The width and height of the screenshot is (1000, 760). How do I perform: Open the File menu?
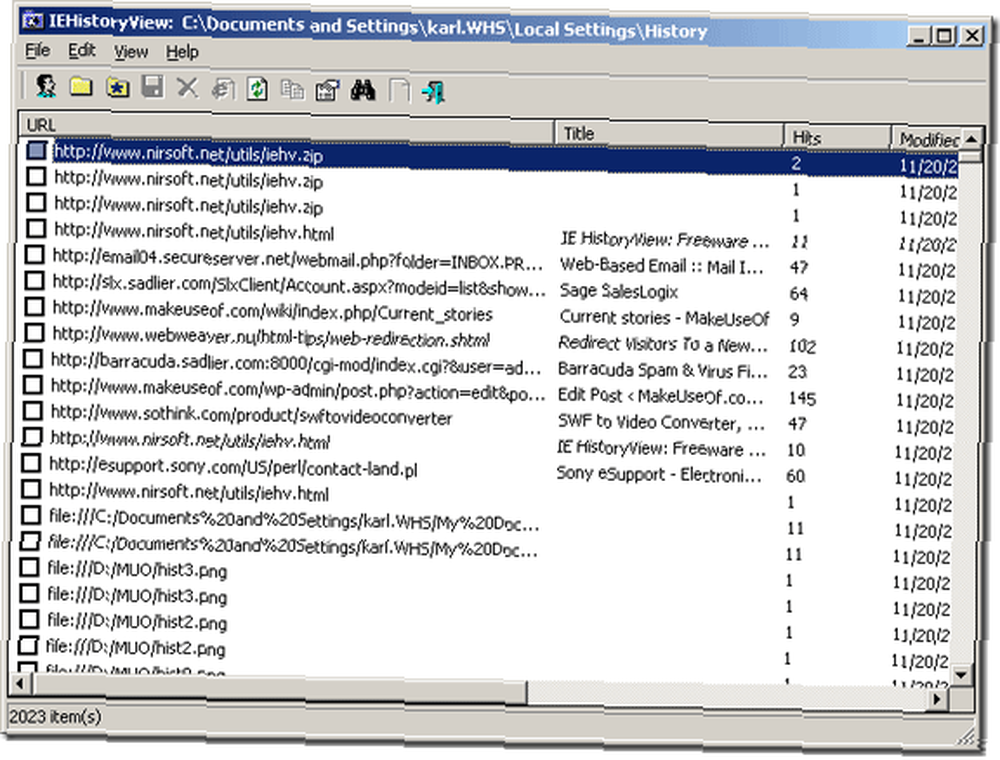(38, 50)
